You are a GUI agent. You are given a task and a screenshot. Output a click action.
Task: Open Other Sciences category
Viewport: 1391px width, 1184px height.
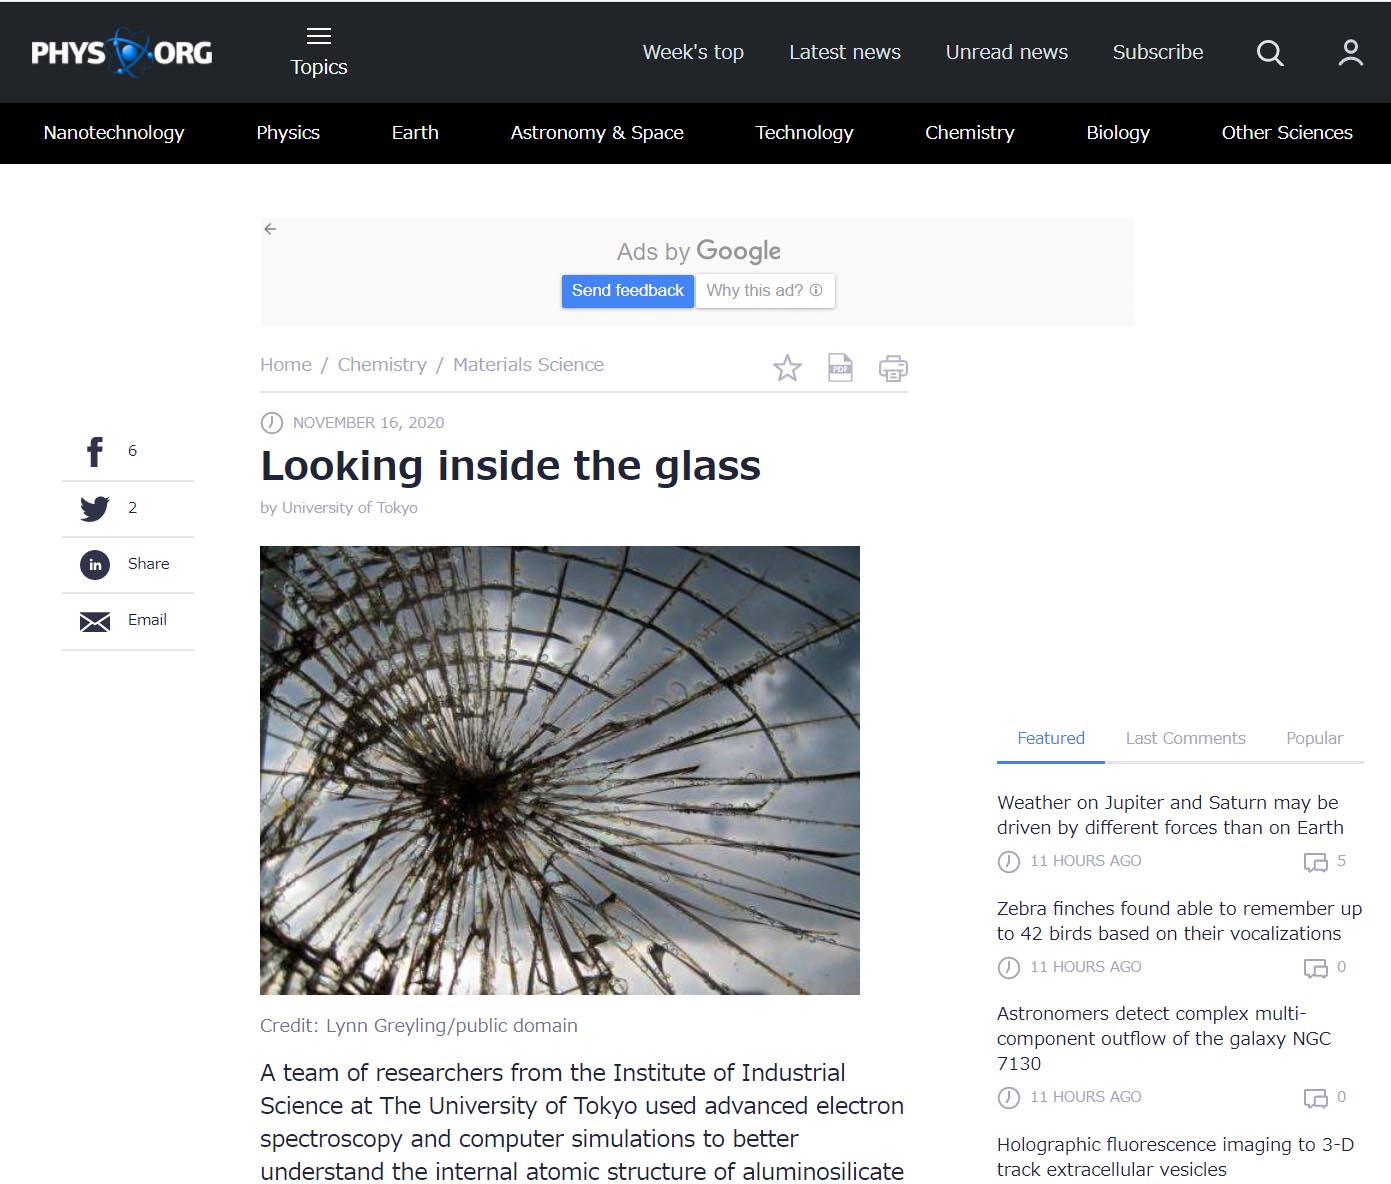1287,133
